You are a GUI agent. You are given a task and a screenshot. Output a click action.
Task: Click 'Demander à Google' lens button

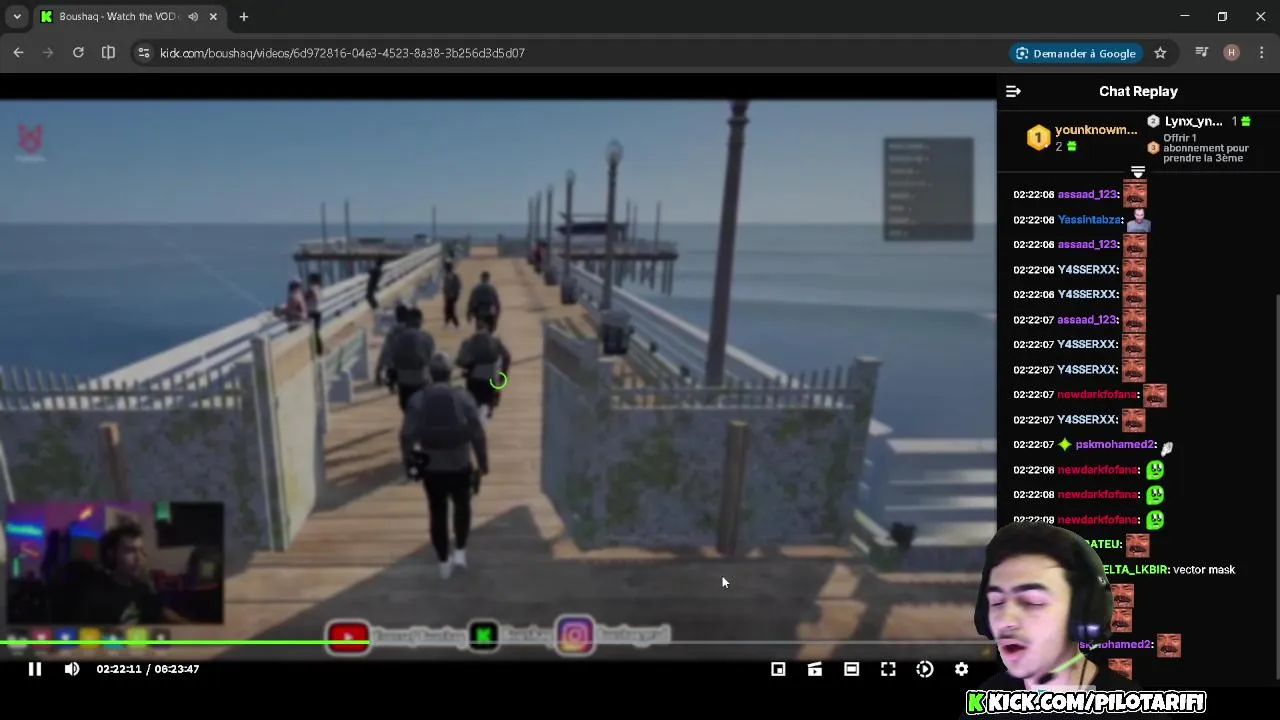pyautogui.click(x=1076, y=53)
